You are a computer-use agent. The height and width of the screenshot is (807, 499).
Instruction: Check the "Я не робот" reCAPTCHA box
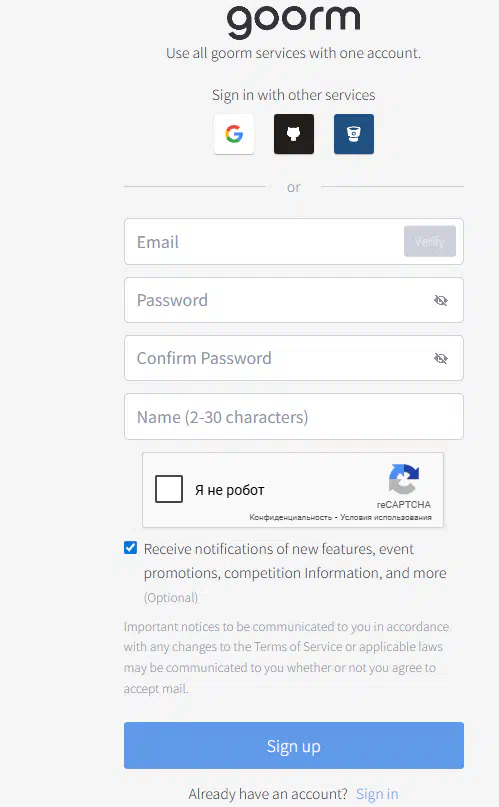(169, 489)
